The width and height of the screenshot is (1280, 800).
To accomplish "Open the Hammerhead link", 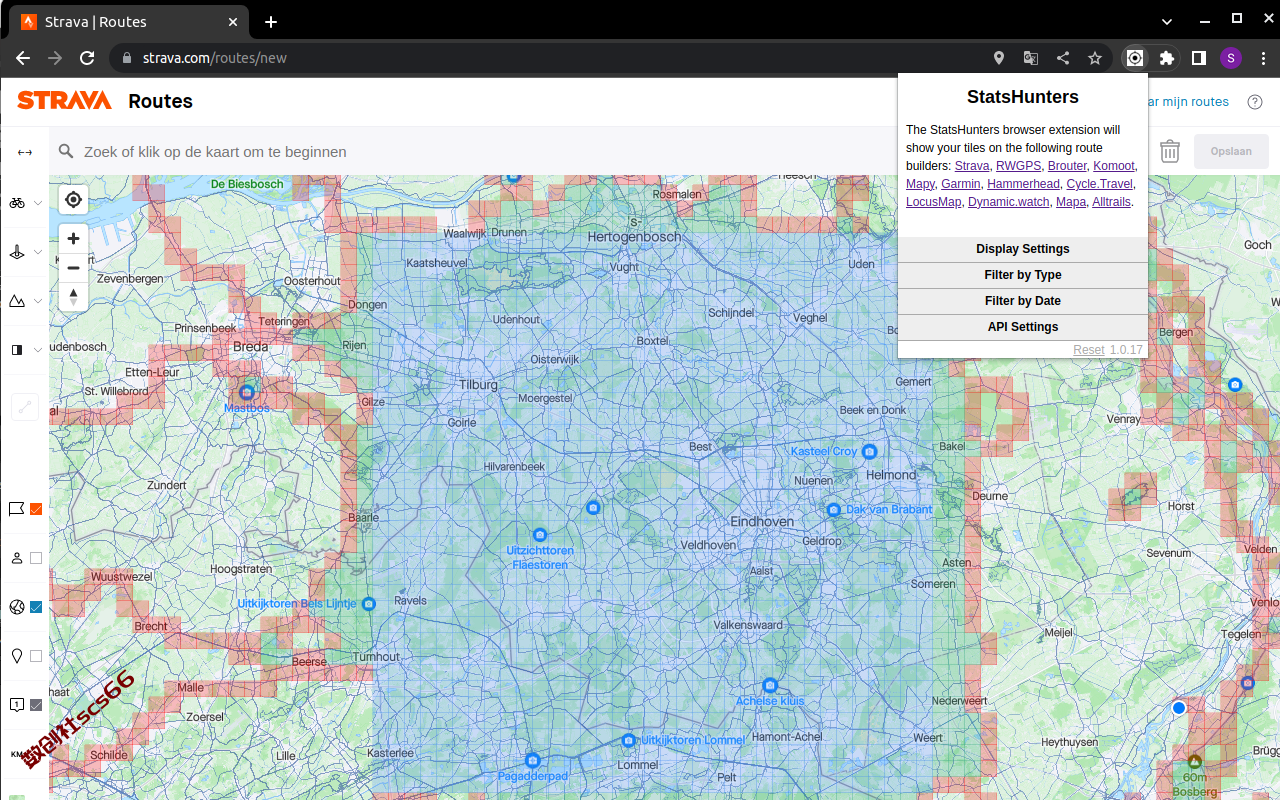I will tap(1023, 184).
